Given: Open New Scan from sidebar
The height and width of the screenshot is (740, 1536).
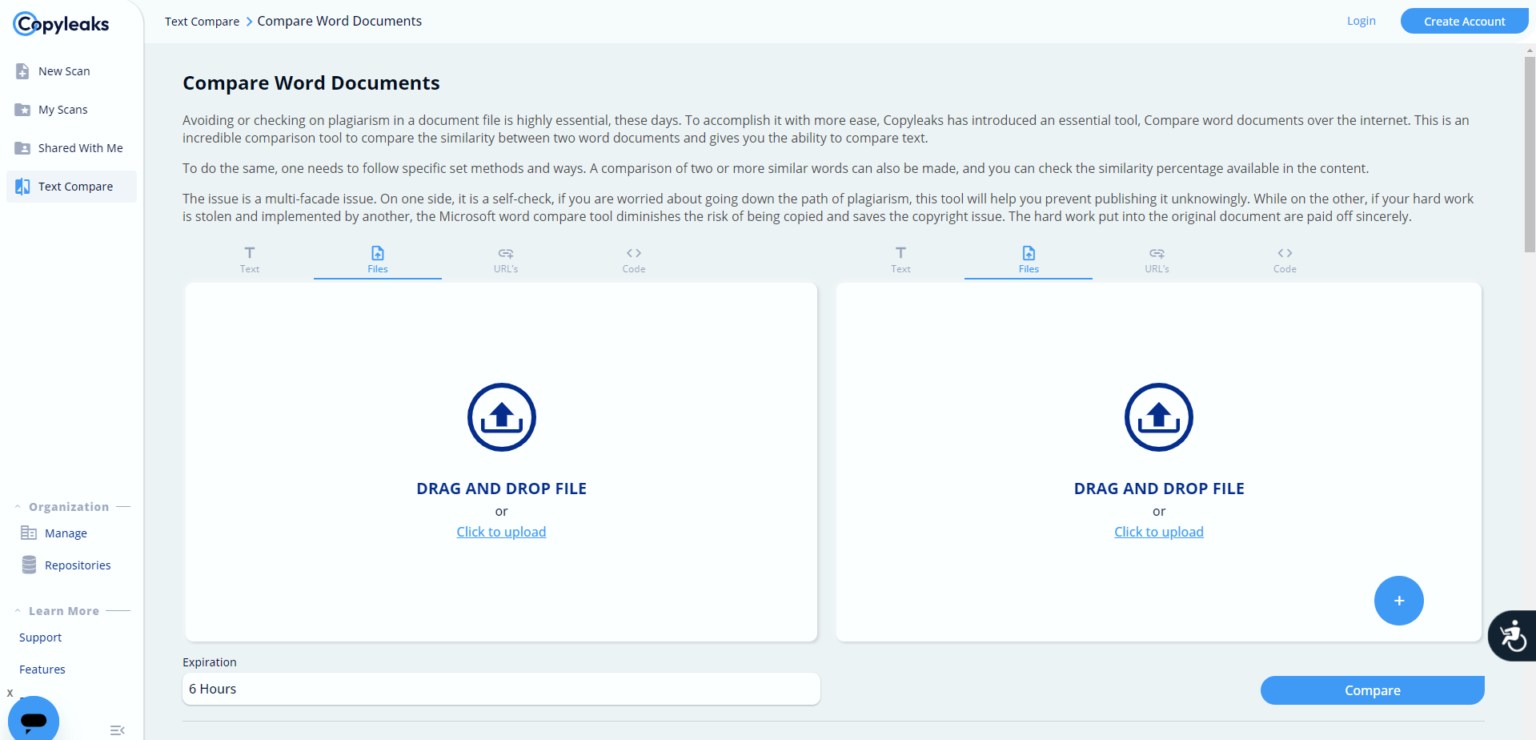Looking at the screenshot, I should tap(63, 72).
